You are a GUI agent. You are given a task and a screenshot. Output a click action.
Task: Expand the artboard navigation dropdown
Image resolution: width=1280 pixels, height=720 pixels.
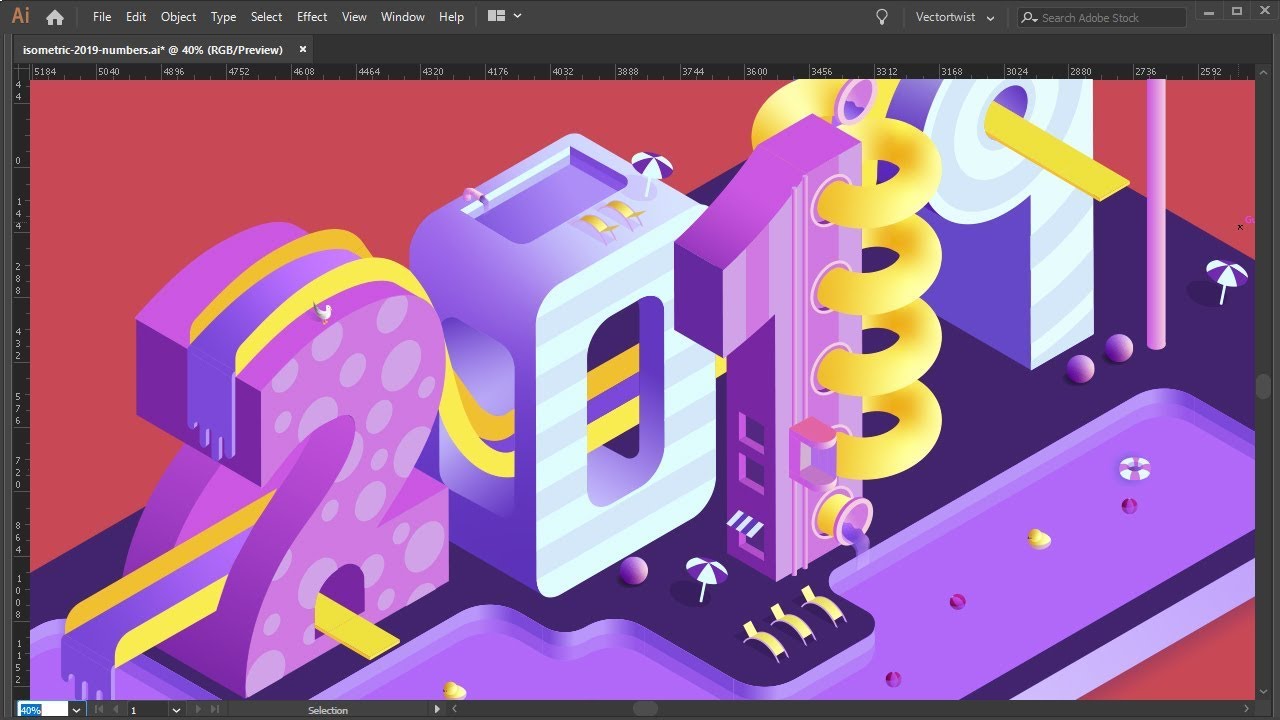click(x=177, y=710)
